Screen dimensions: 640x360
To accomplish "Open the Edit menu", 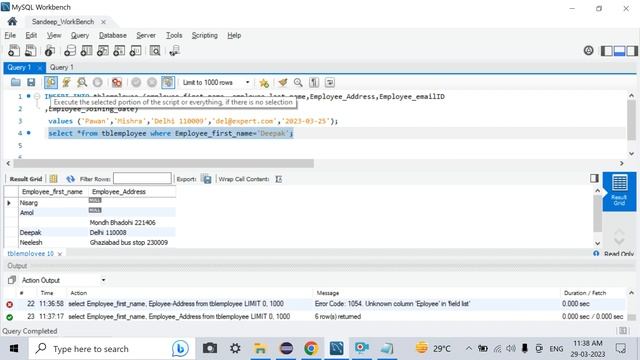I will [x=31, y=36].
